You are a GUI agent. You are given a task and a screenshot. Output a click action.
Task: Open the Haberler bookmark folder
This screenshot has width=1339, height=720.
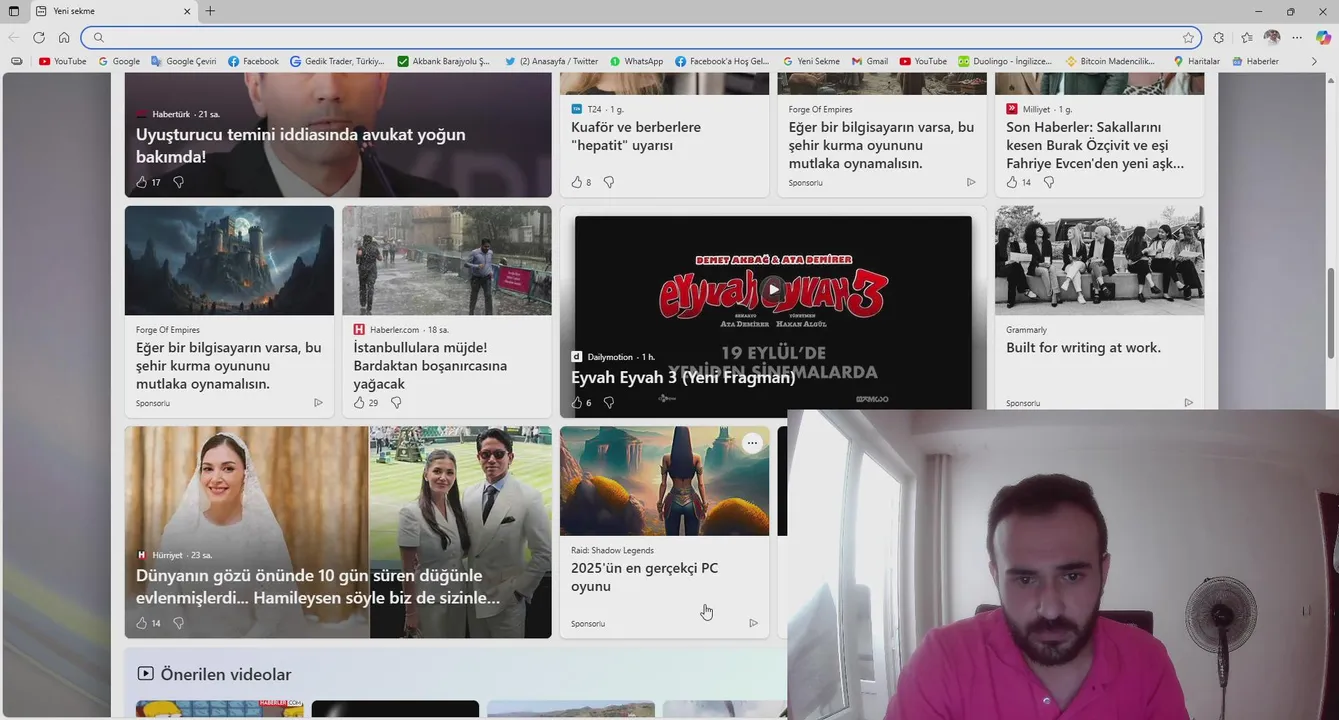click(1255, 61)
